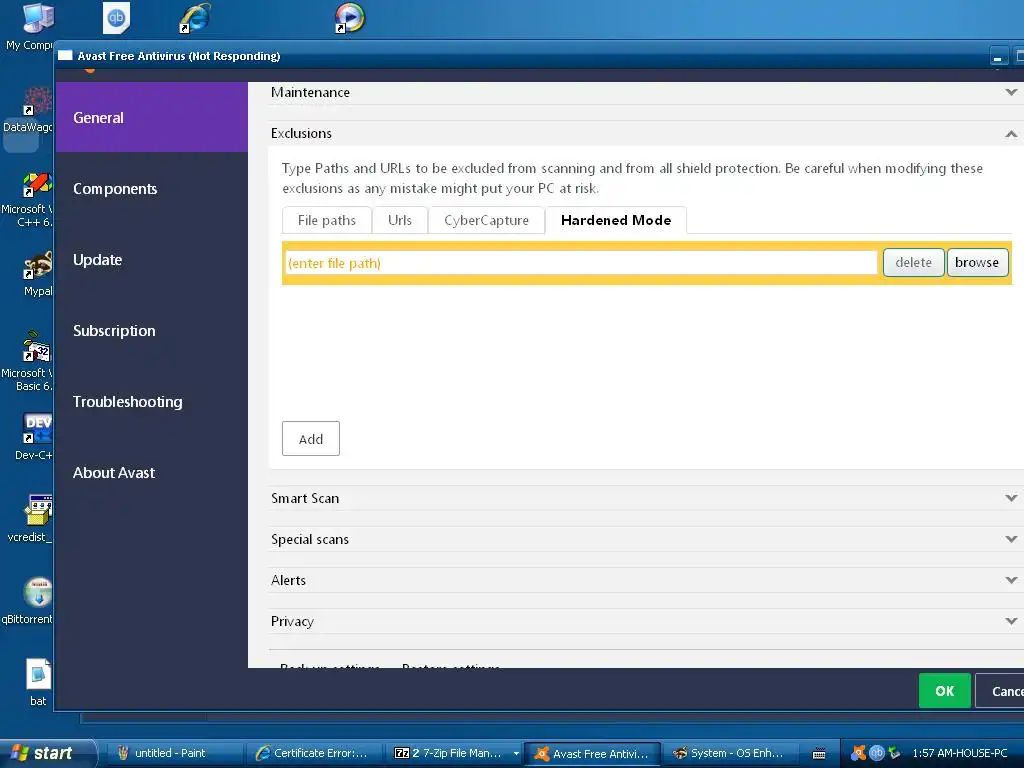The image size is (1024, 768).
Task: Select the Microsoft Visual C++ 6 desktop icon
Action: point(27,199)
